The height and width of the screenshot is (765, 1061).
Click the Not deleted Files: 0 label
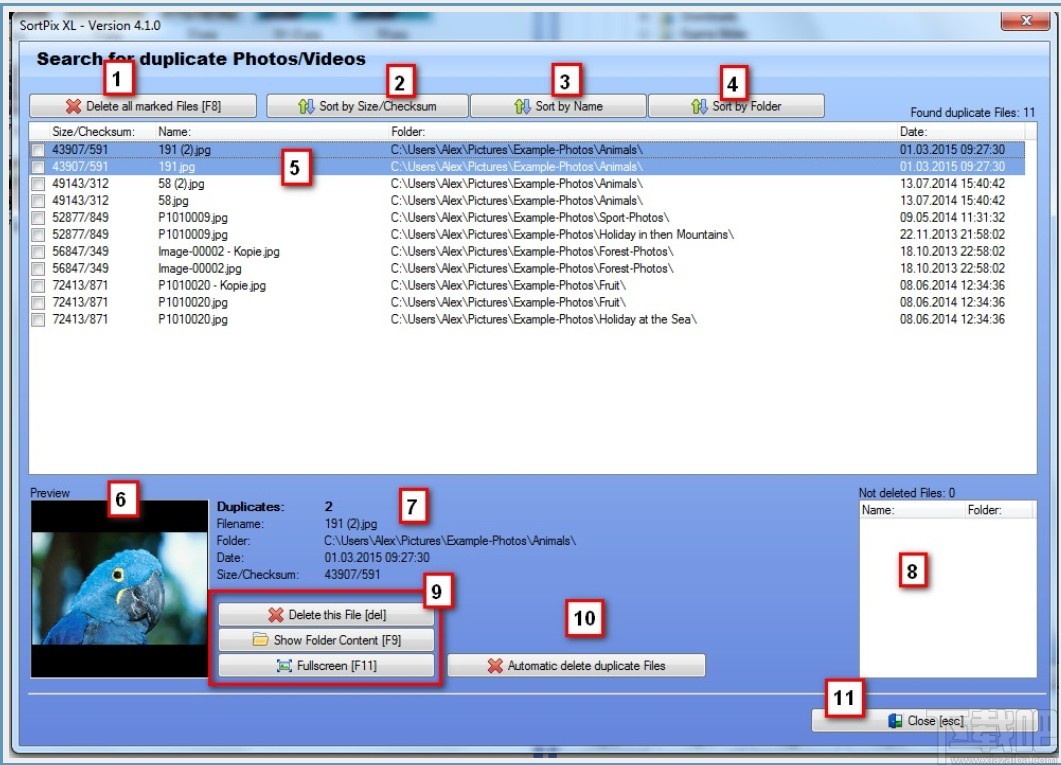[x=907, y=493]
